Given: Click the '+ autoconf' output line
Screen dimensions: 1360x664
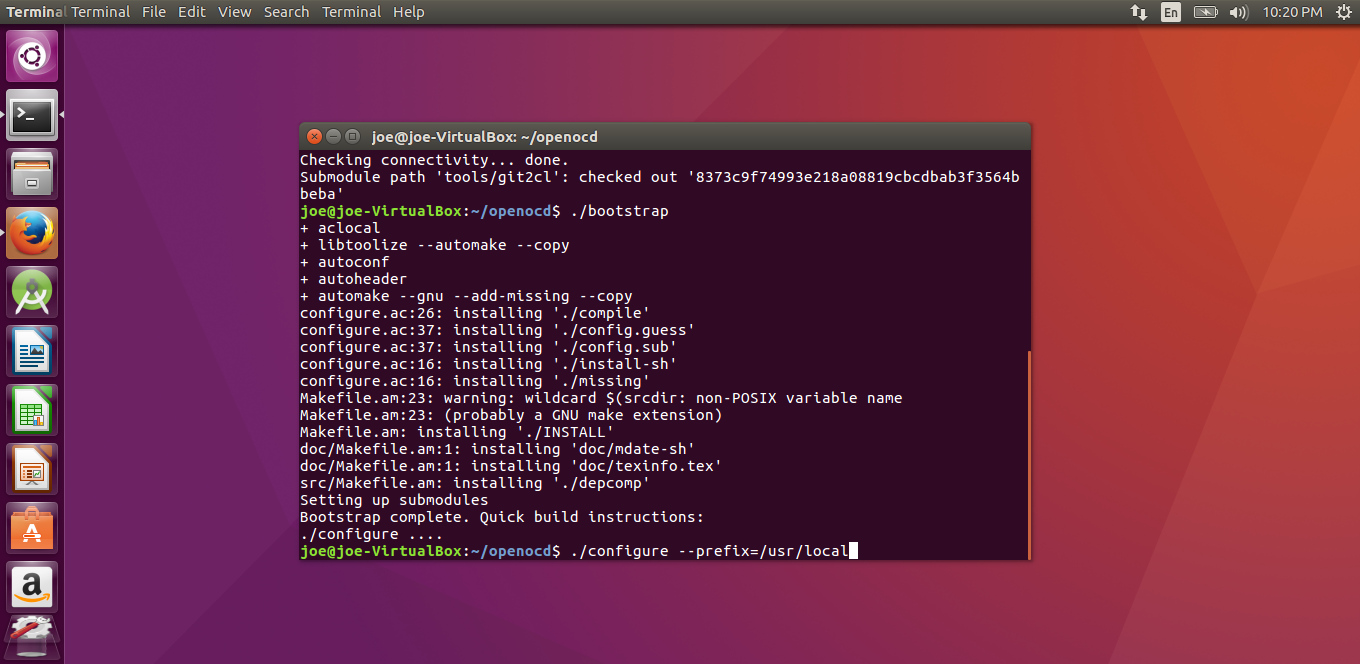Looking at the screenshot, I should coord(344,262).
